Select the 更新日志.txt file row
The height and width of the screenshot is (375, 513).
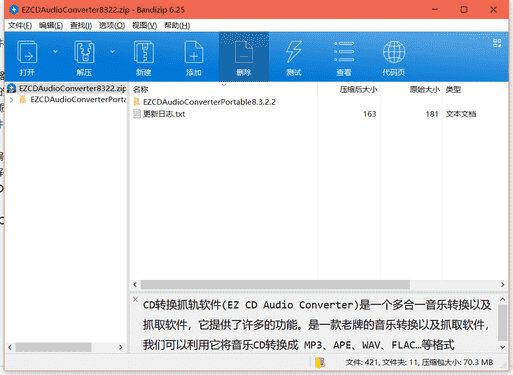coord(319,114)
